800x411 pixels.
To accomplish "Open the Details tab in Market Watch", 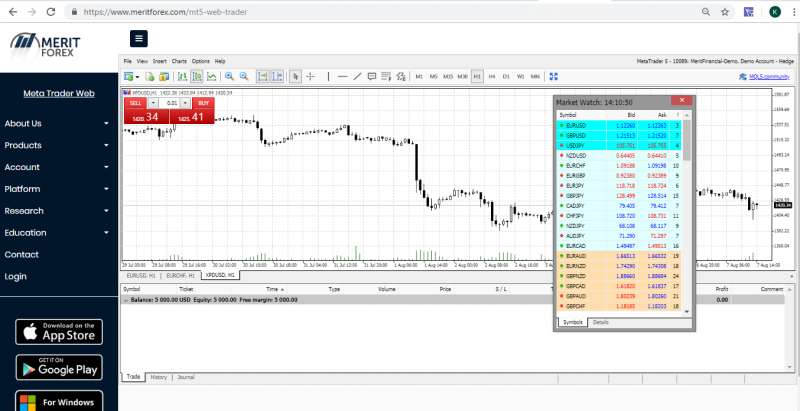I will [601, 322].
